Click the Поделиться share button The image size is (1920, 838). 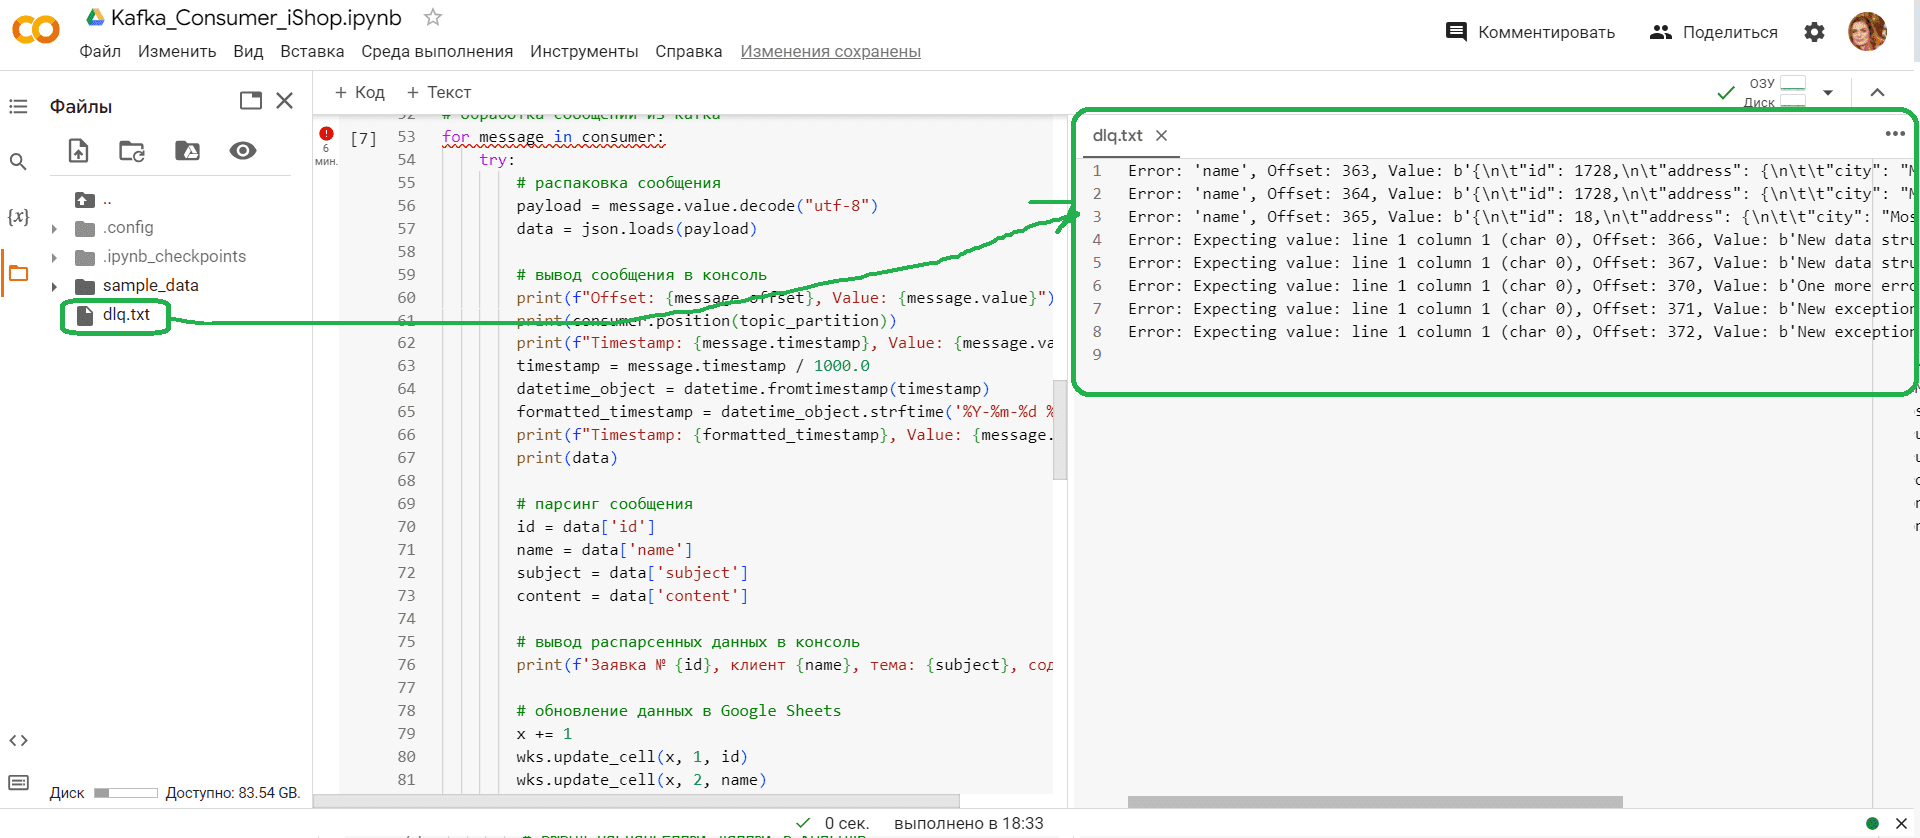click(x=1714, y=32)
